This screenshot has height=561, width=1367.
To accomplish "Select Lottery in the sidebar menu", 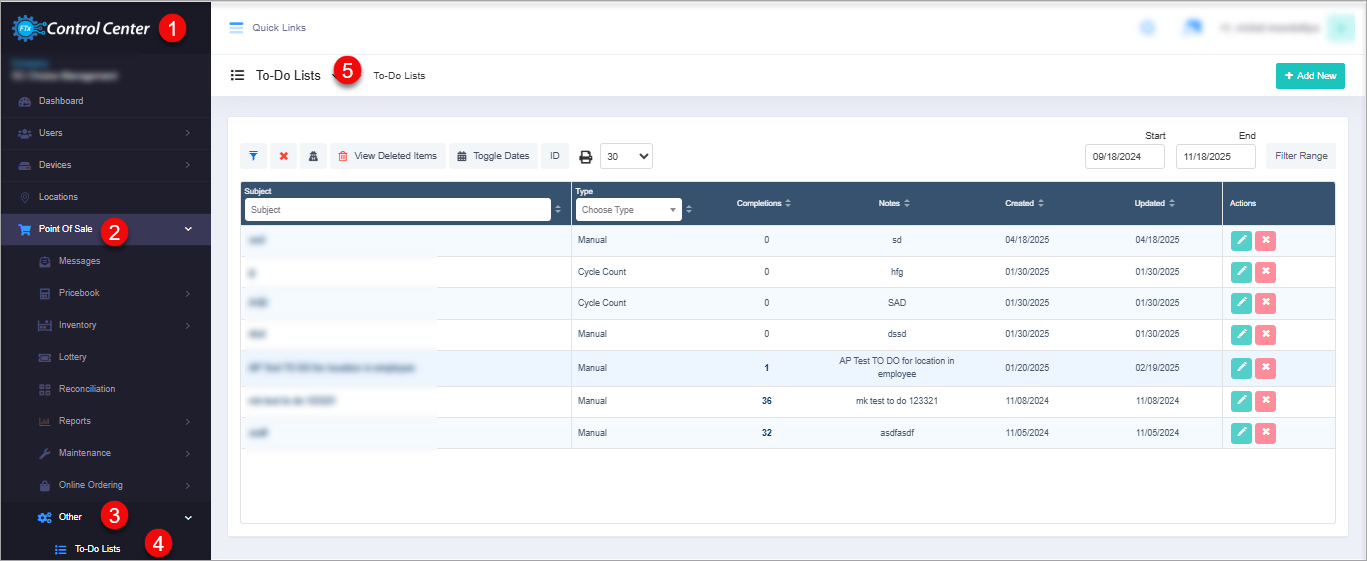I will 72,357.
